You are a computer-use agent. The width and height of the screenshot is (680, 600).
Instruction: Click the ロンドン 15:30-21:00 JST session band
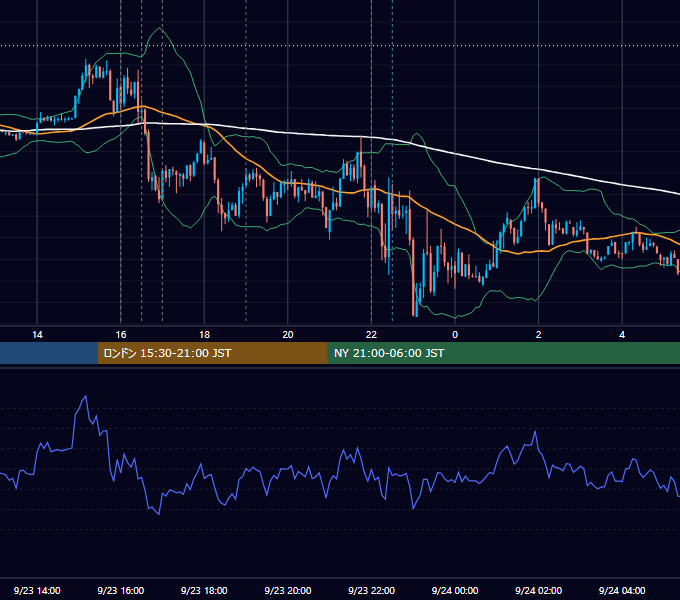click(x=212, y=353)
